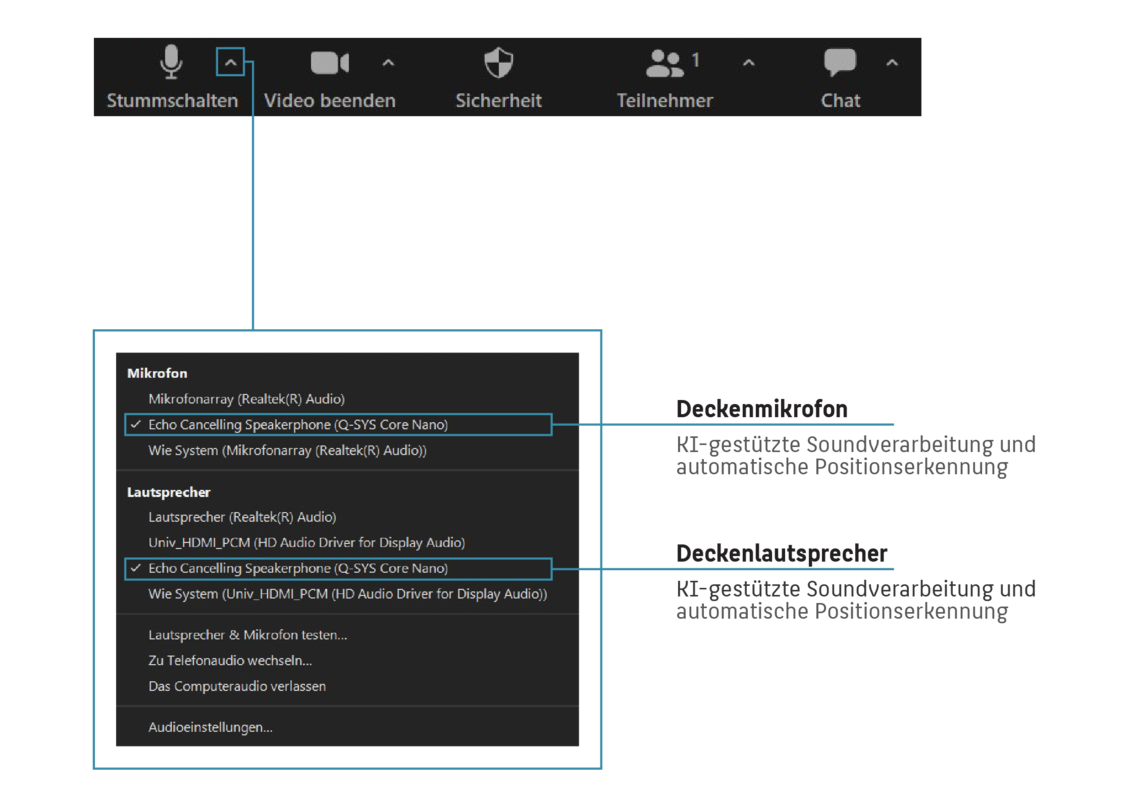Click Das Computeraudio verlassen

coord(237,687)
